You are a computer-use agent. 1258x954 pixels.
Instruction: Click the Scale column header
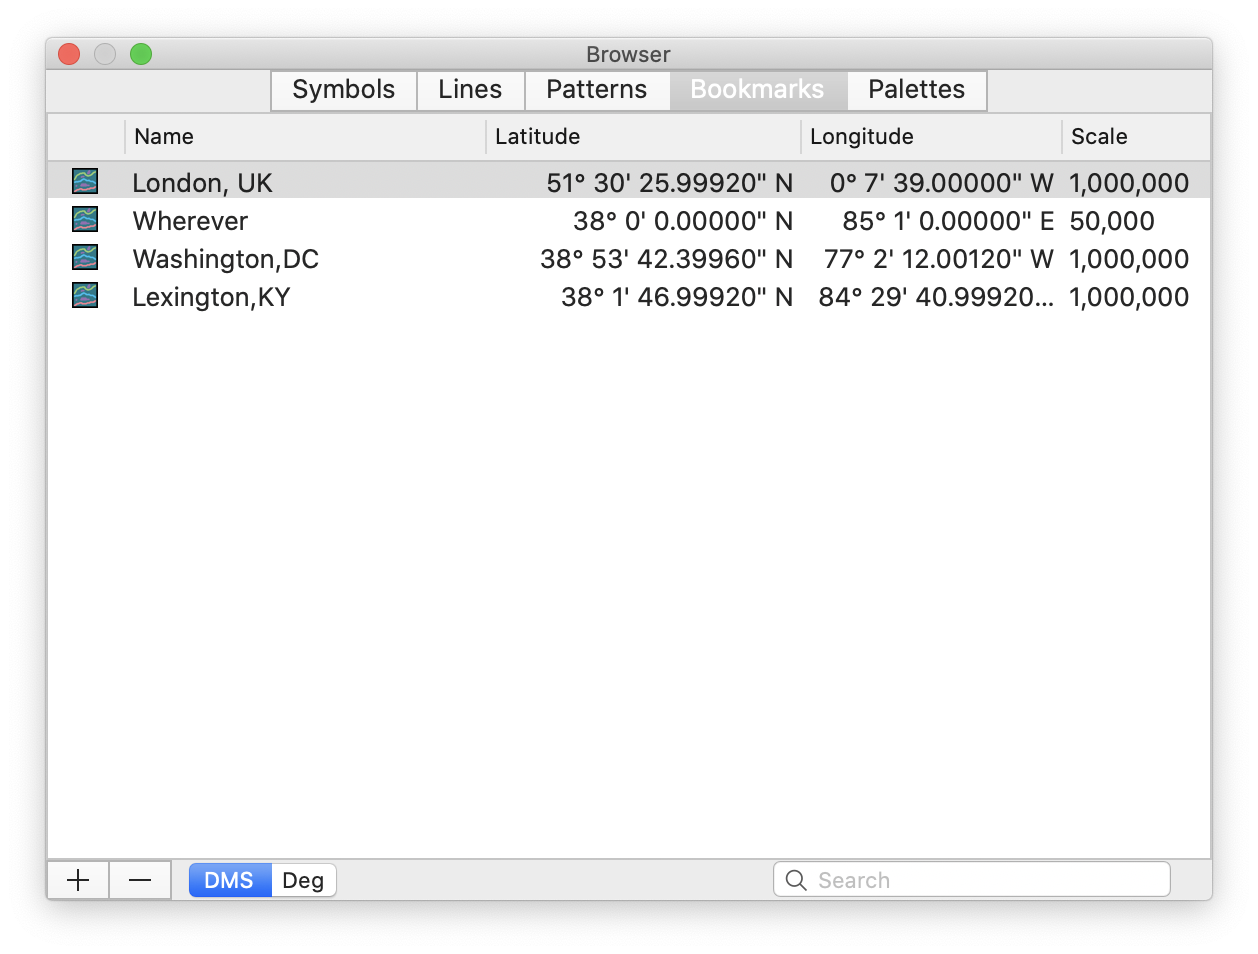point(1097,136)
